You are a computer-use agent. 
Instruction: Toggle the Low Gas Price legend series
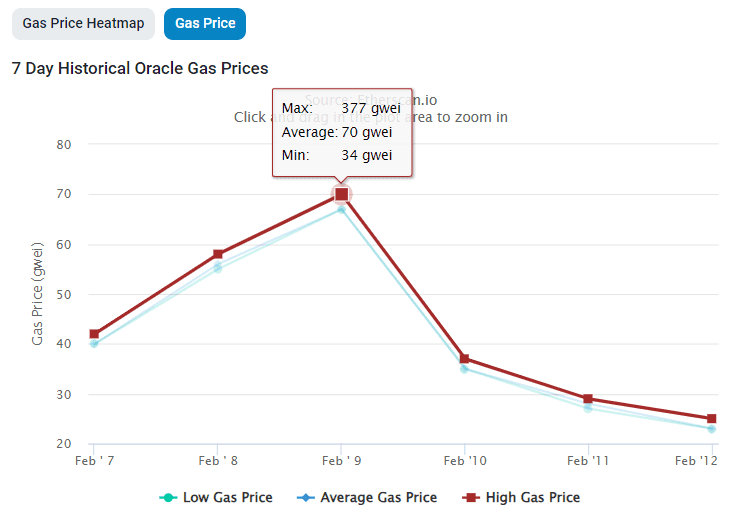[227, 497]
